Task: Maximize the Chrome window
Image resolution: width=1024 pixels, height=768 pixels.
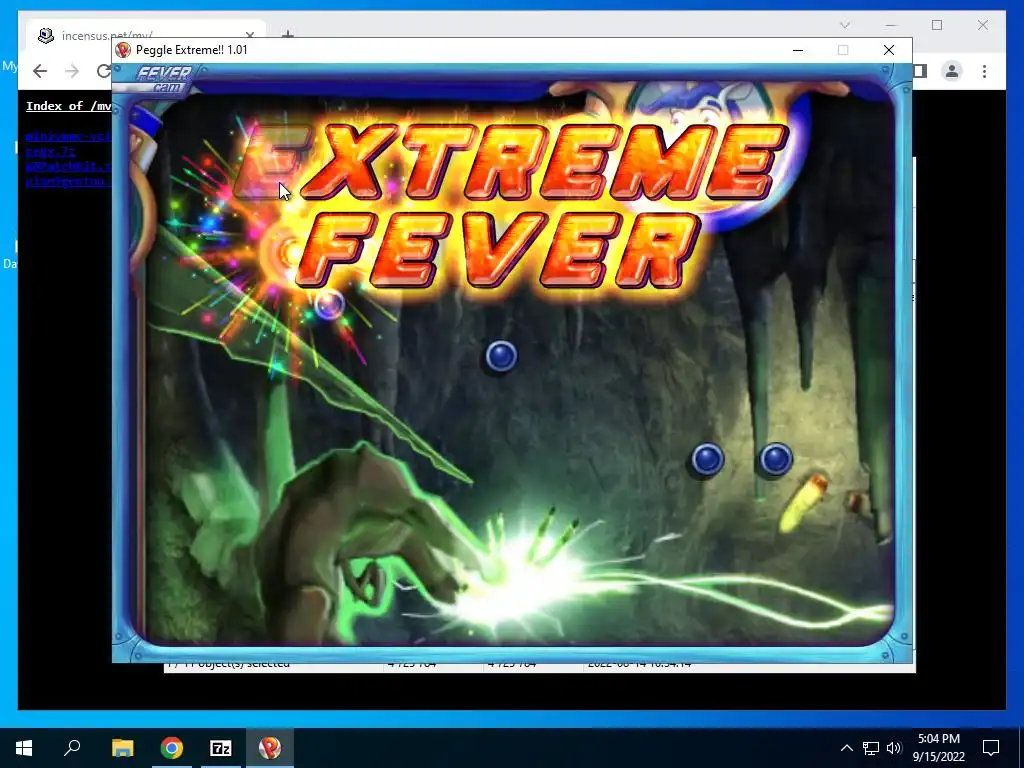Action: pos(936,25)
